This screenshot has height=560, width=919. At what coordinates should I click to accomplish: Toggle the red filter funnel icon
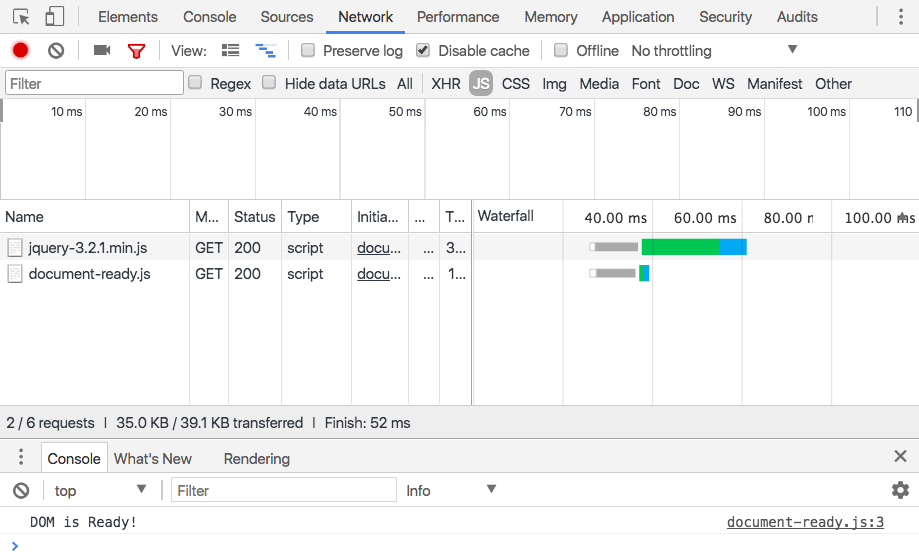[137, 52]
